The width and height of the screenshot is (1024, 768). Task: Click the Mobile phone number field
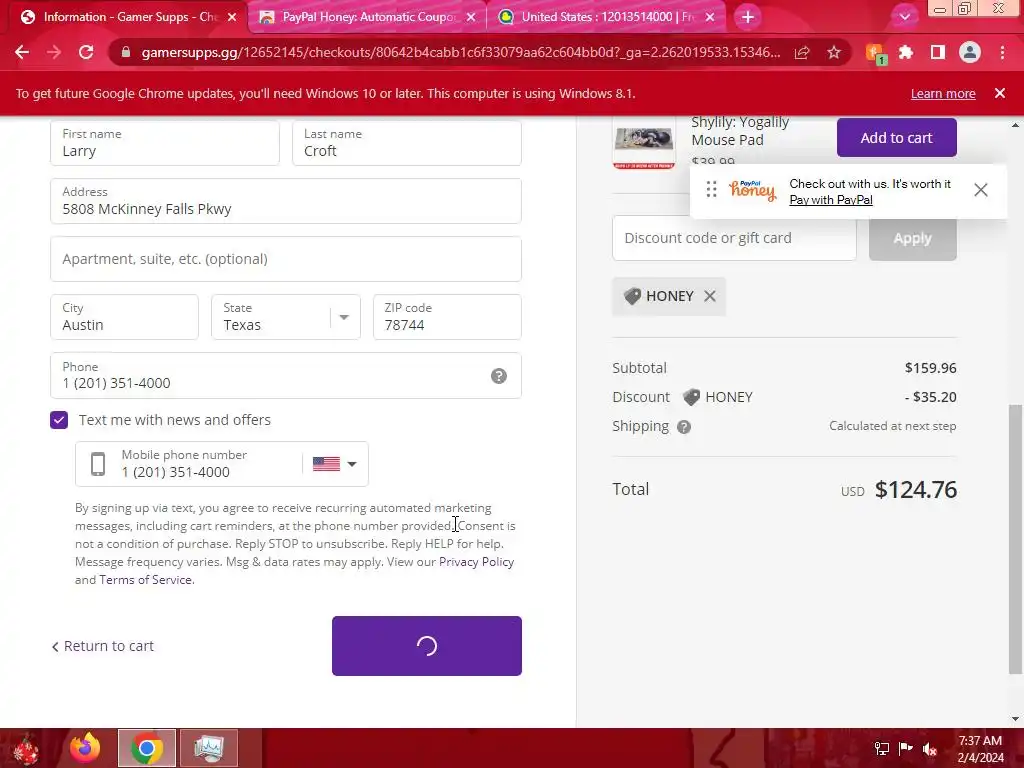pyautogui.click(x=189, y=464)
